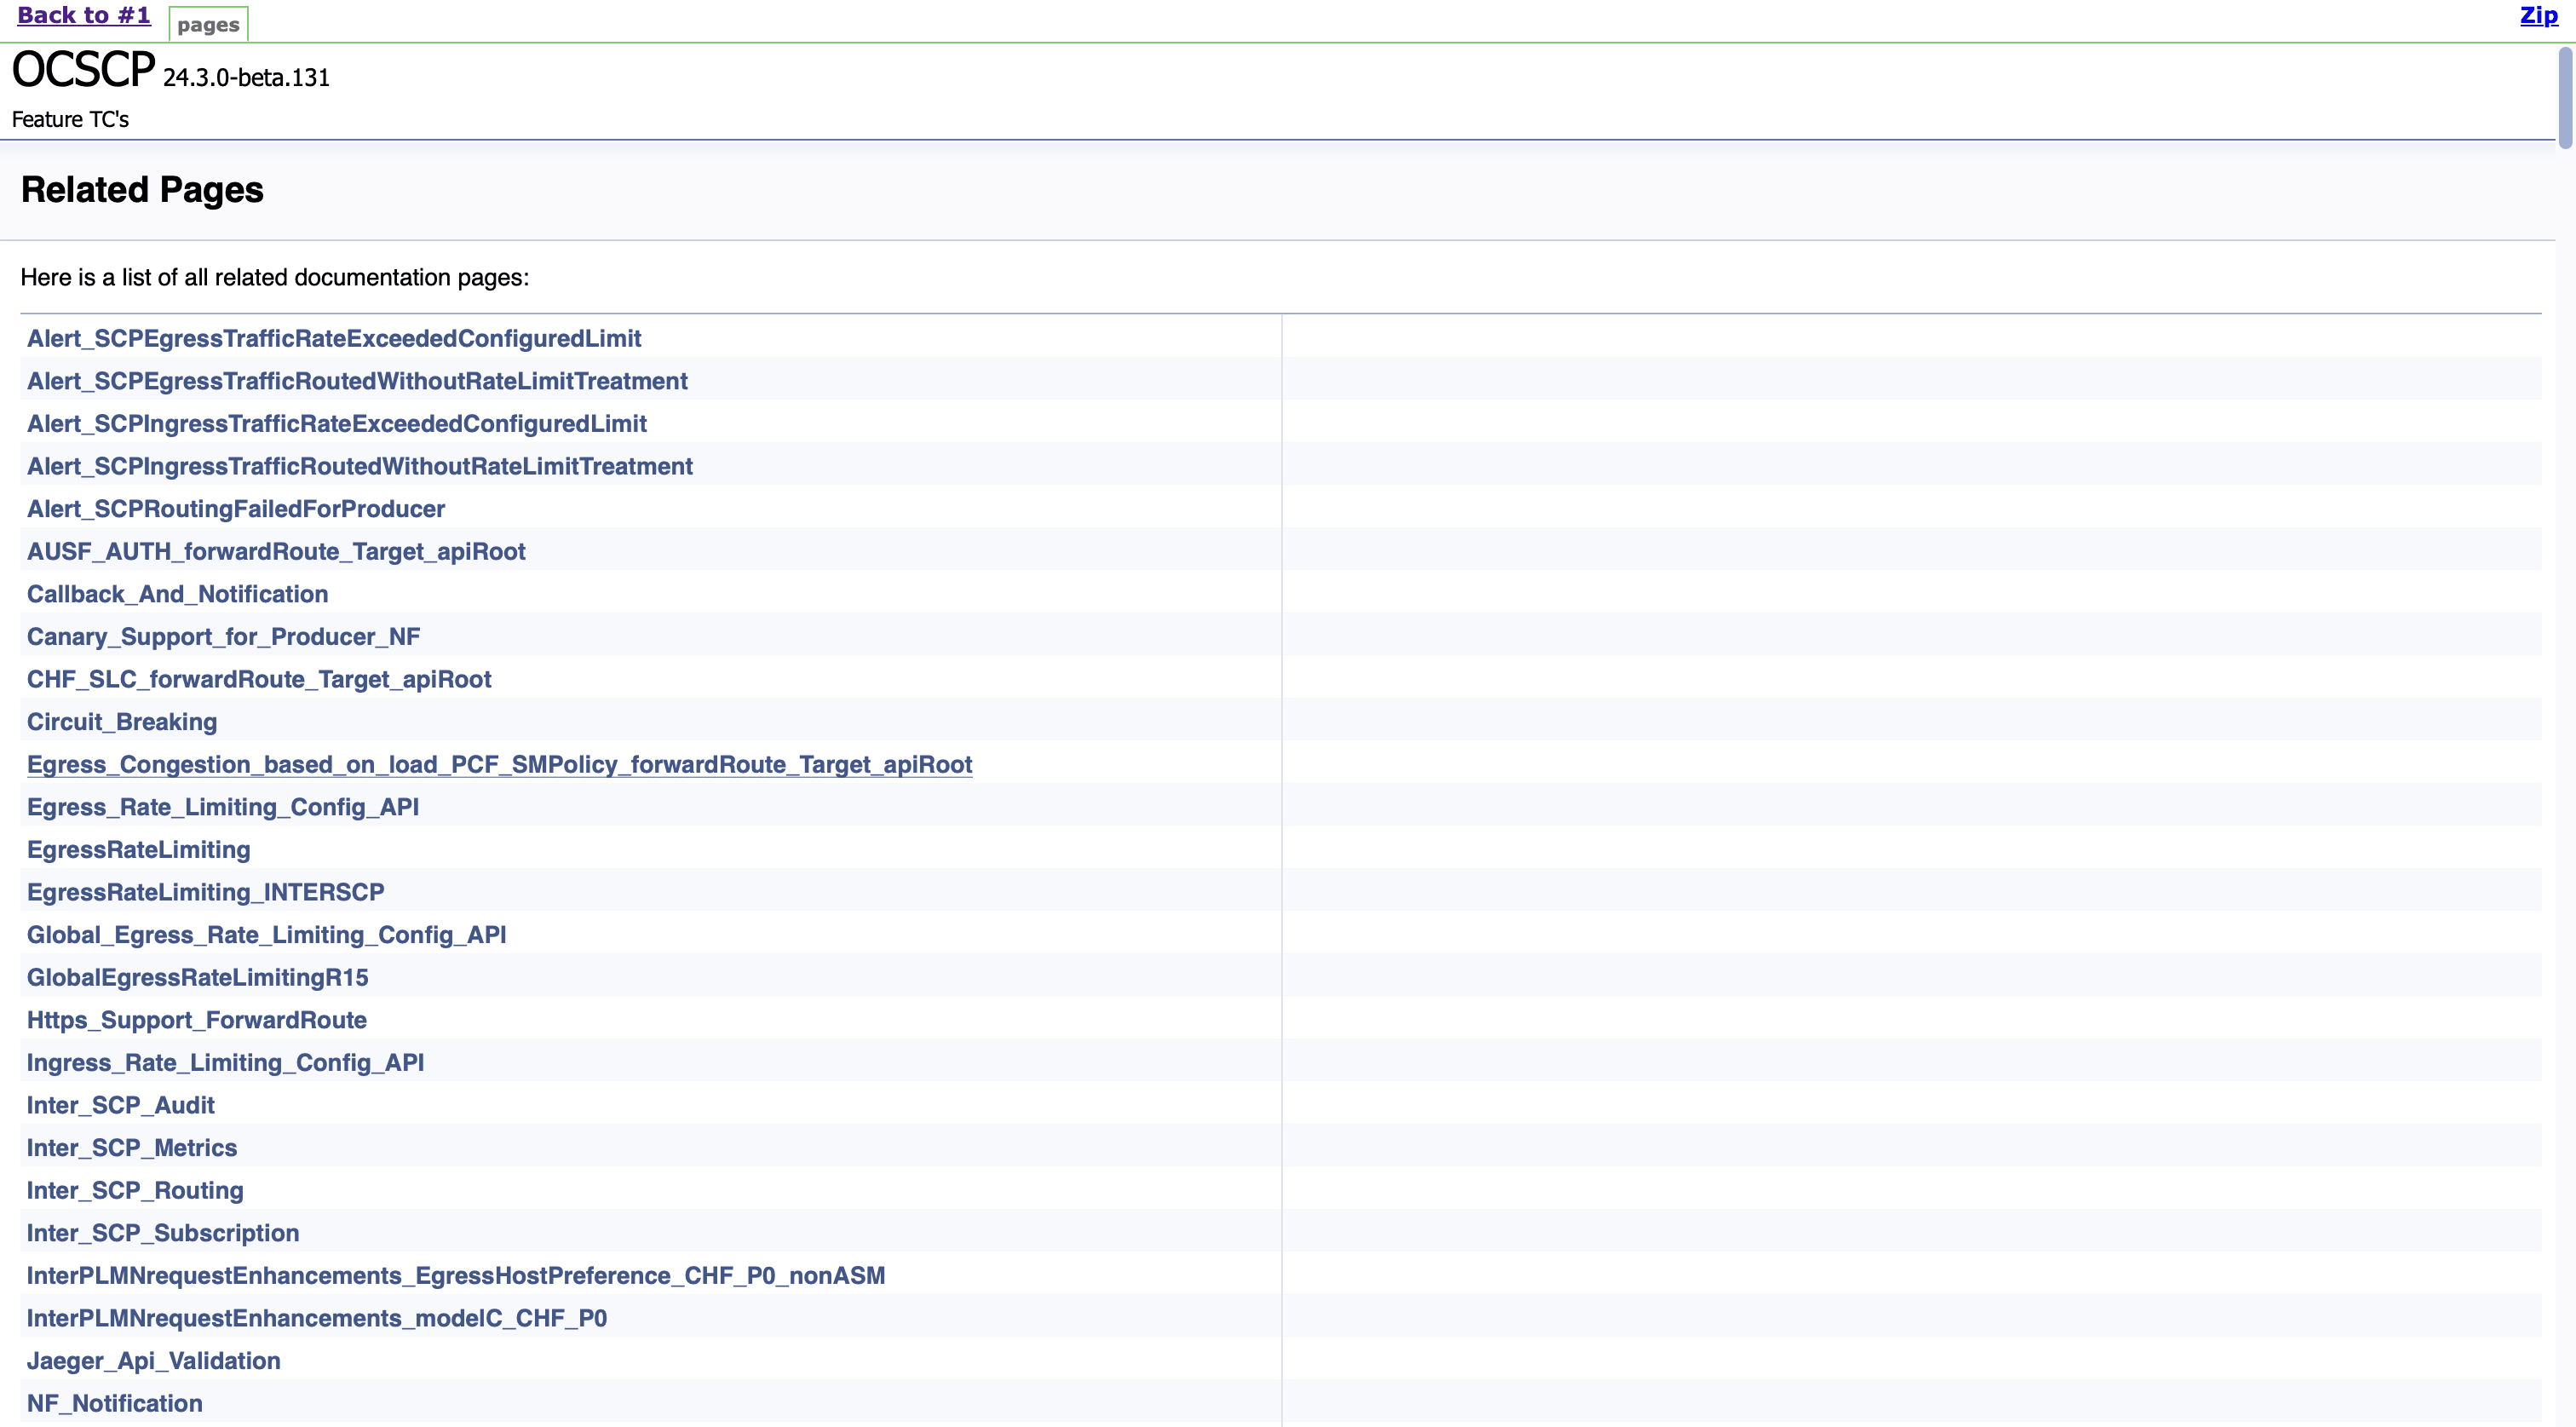Click the 'Back to #1' link
Image resolution: width=2576 pixels, height=1427 pixels.
(84, 16)
